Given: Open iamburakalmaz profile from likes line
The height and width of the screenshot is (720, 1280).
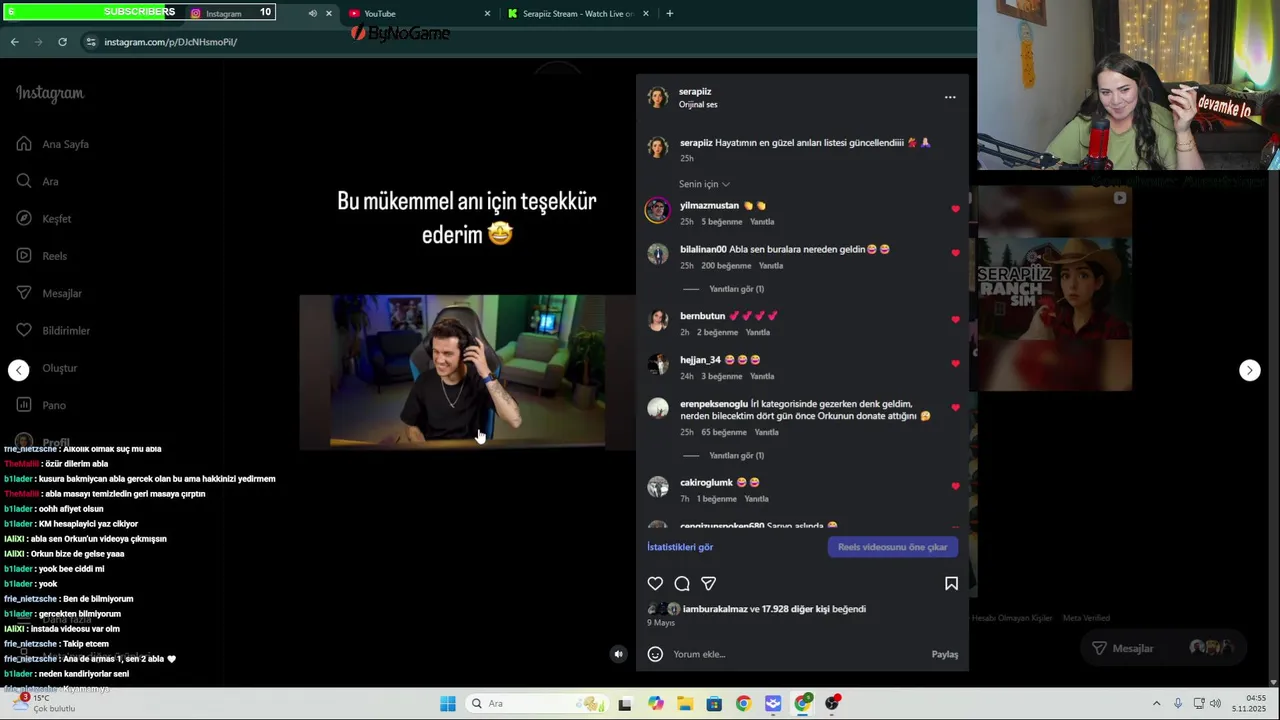Looking at the screenshot, I should [715, 609].
